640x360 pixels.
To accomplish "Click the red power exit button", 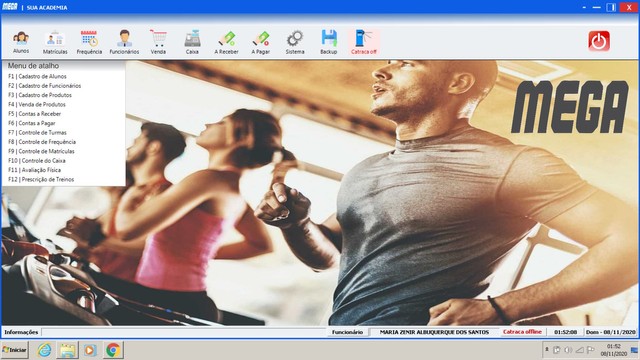I will pyautogui.click(x=599, y=41).
